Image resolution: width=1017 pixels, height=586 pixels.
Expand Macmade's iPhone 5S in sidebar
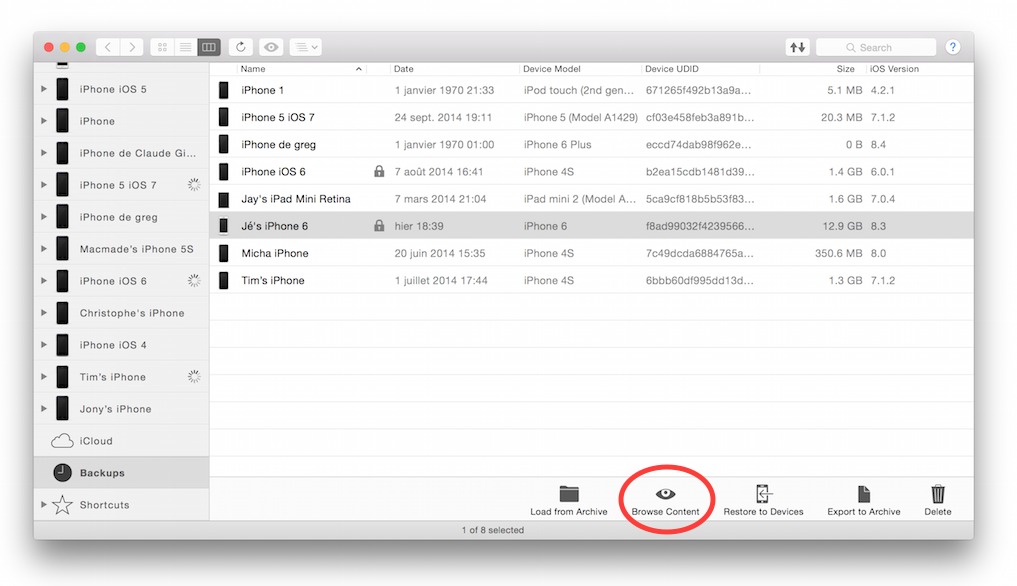[44, 249]
